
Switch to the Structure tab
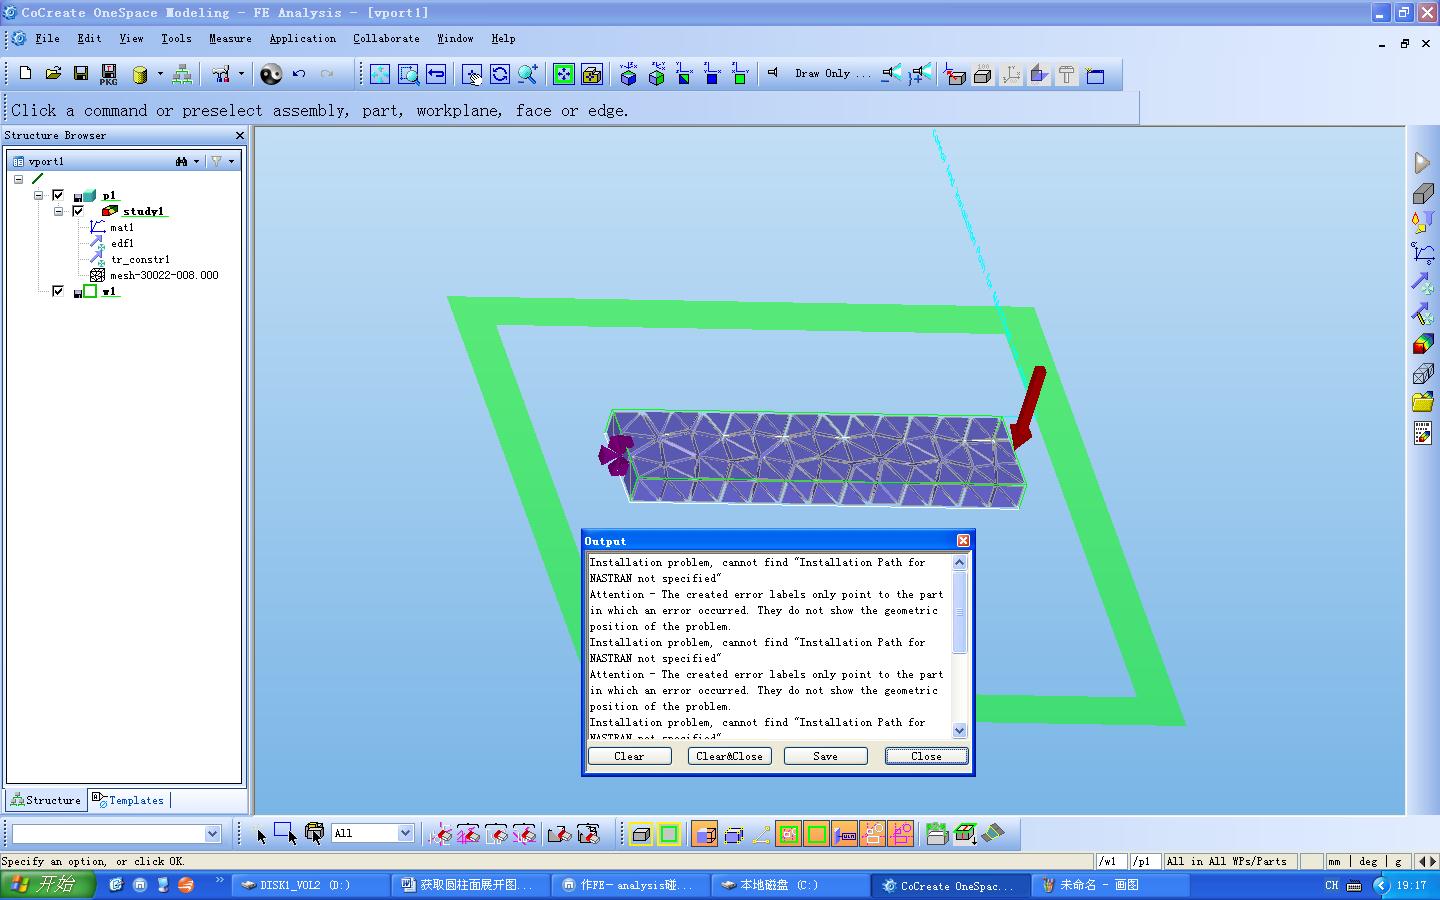pyautogui.click(x=46, y=800)
